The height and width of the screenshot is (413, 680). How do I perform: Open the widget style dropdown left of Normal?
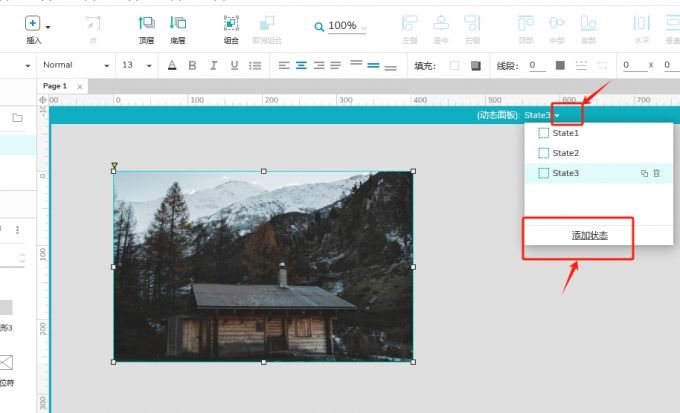(x=28, y=66)
